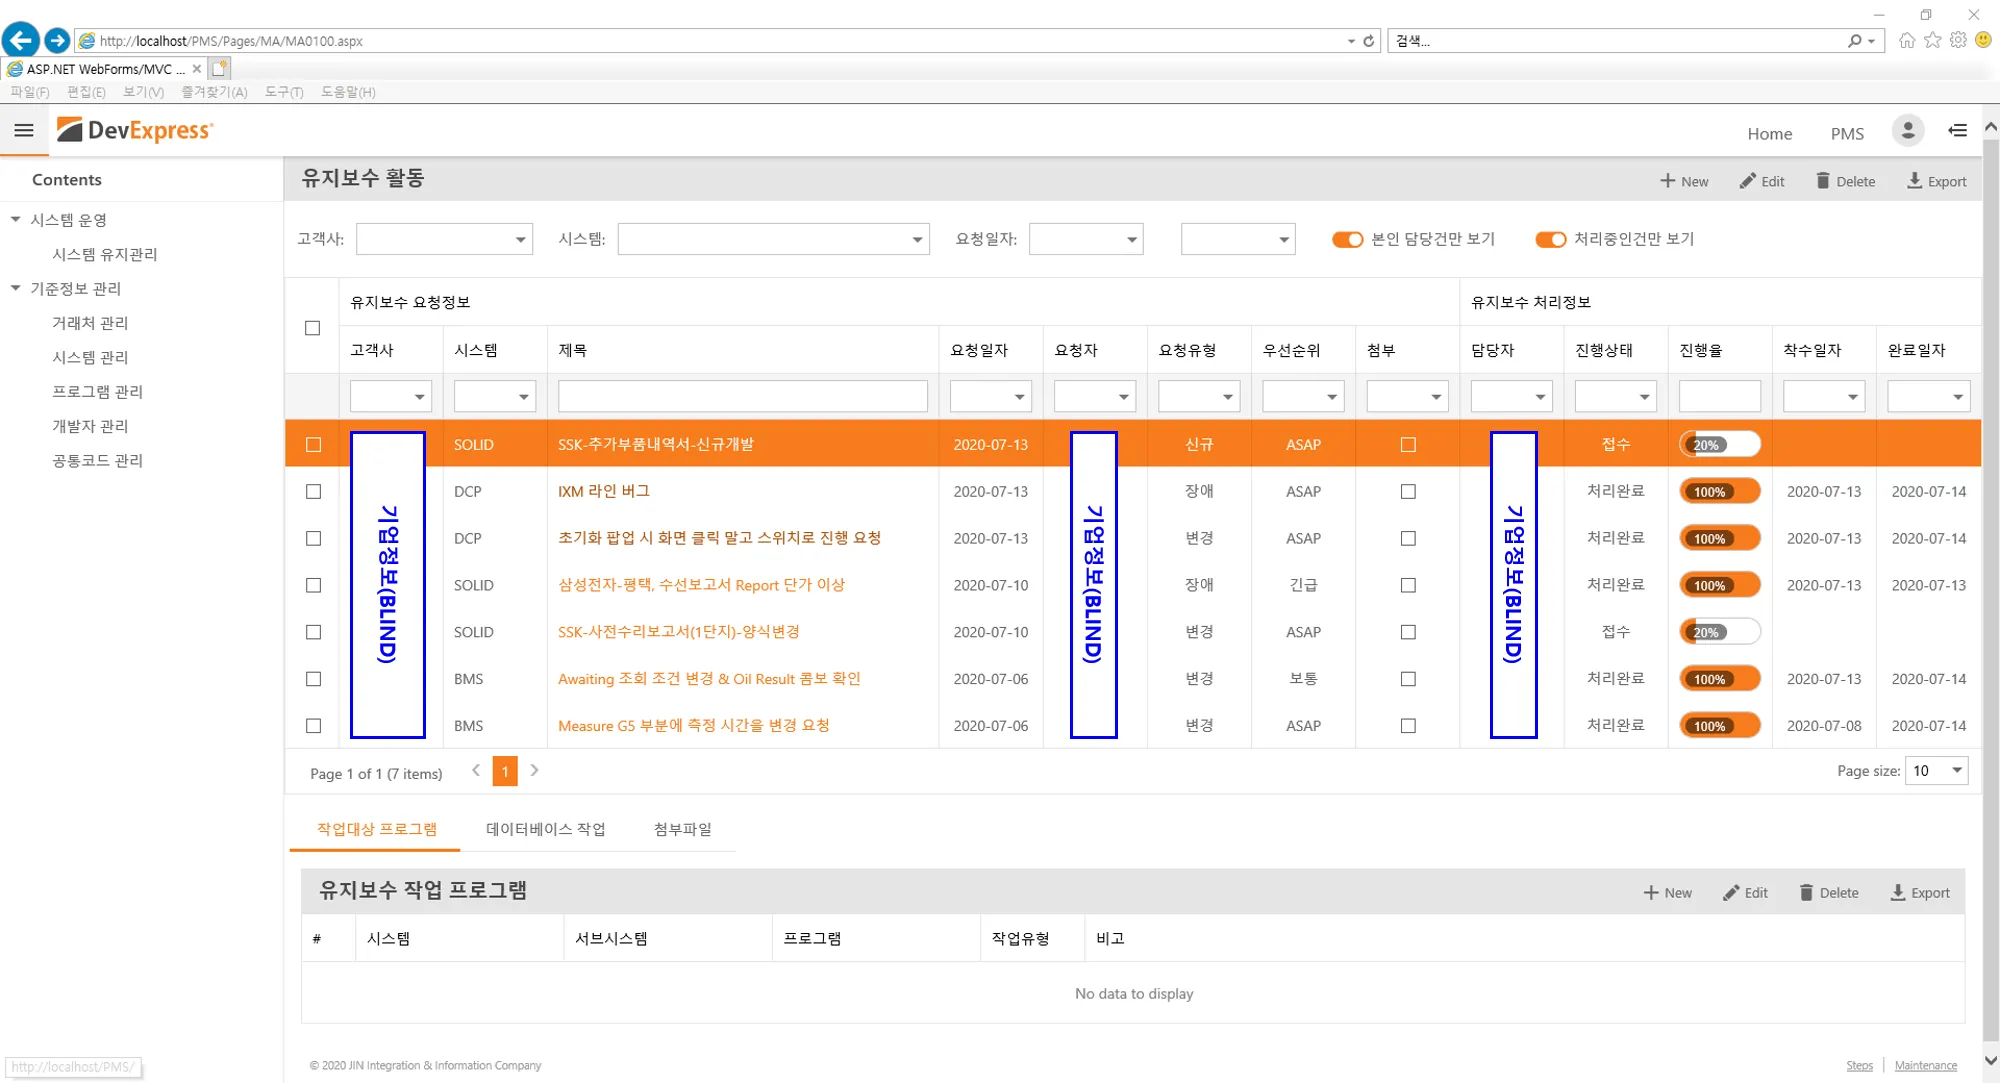Open the 우선순위 column filter dropdown

coord(1331,397)
